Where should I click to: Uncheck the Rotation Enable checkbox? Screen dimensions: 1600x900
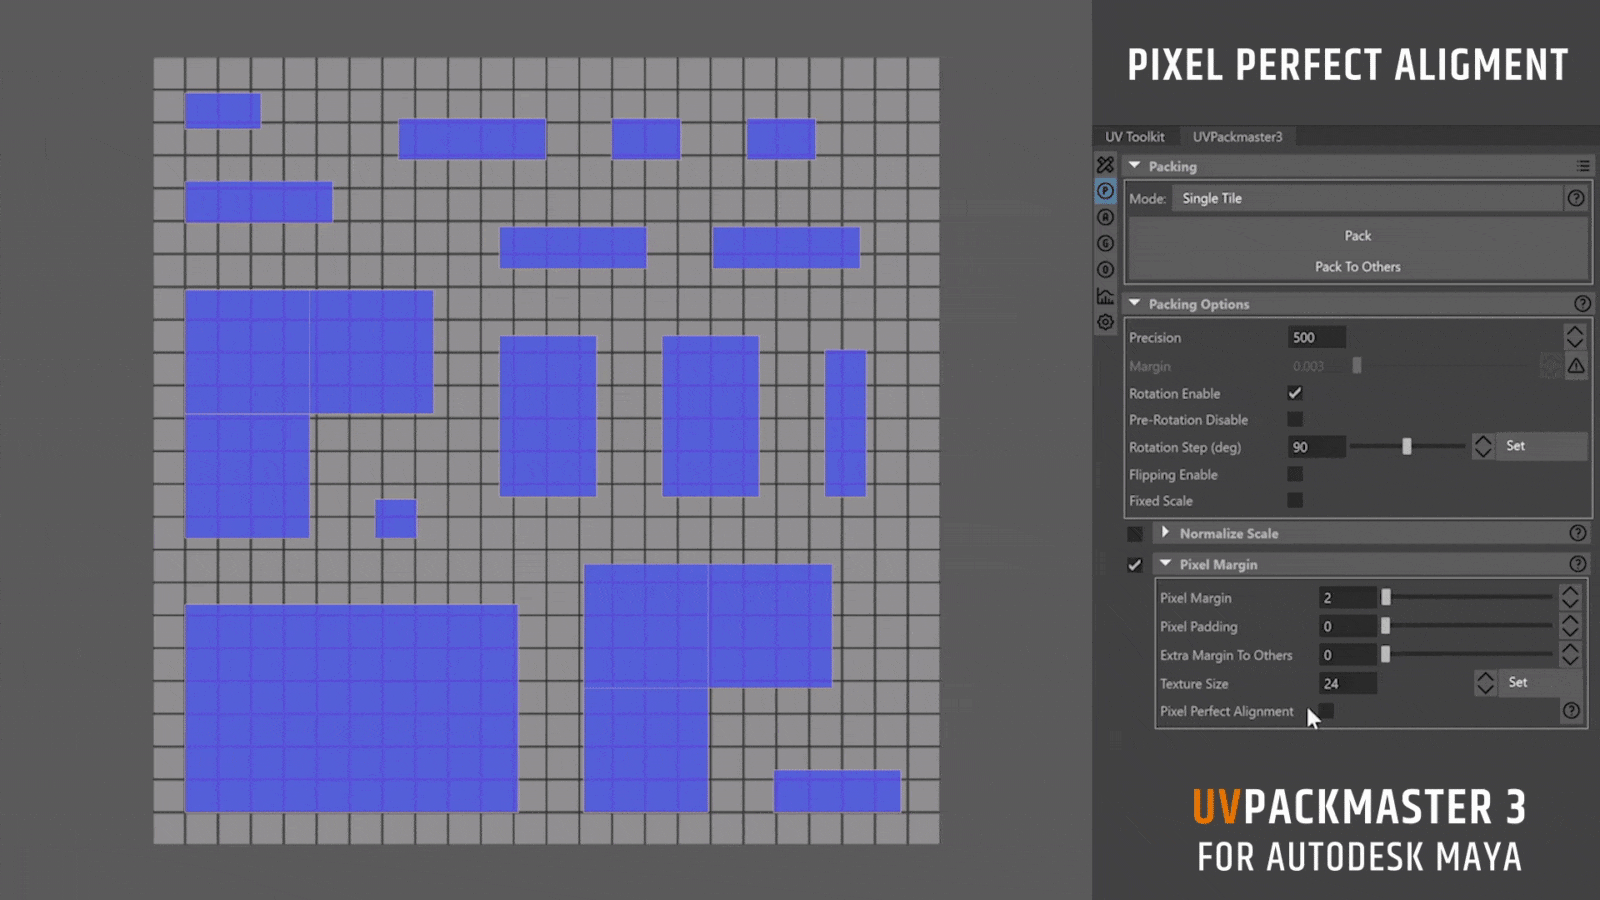pos(1295,393)
